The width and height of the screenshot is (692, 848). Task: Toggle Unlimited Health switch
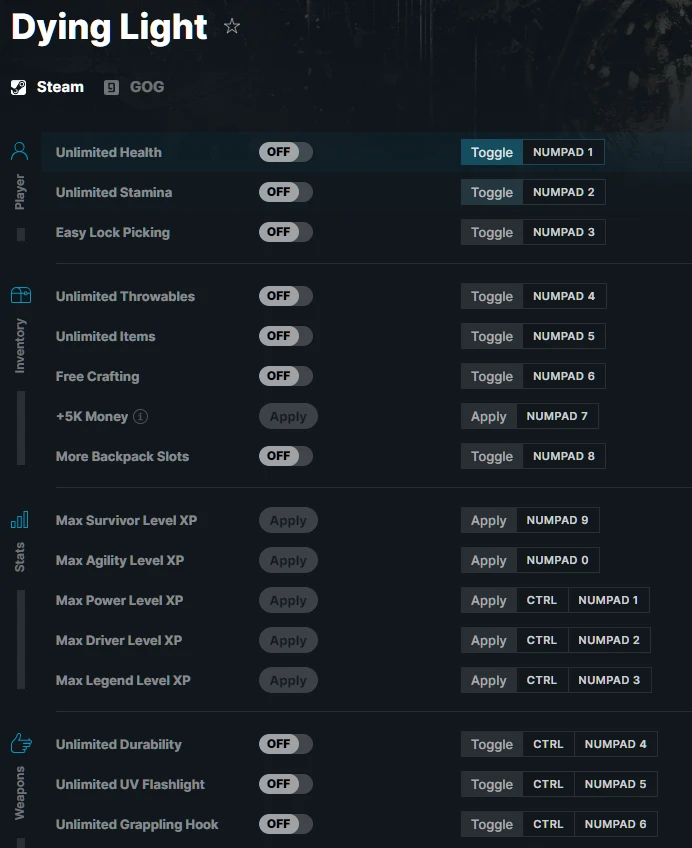[x=285, y=152]
